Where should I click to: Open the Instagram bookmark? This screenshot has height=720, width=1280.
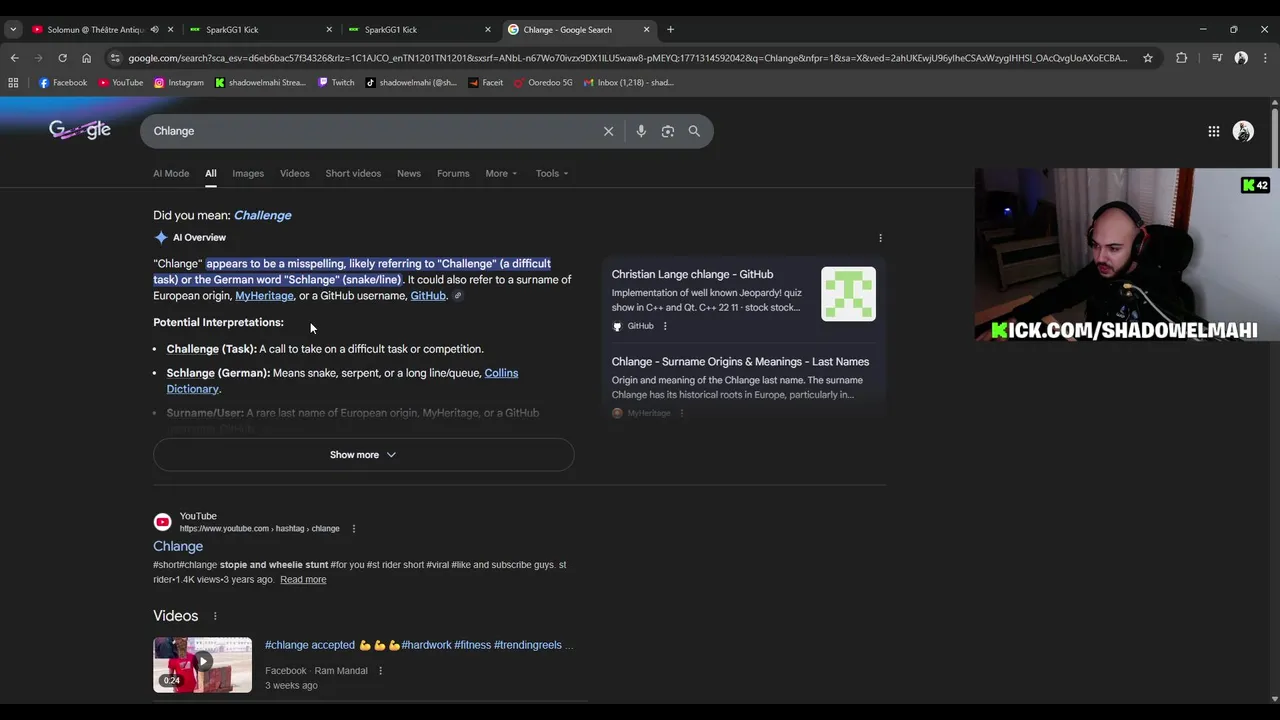tap(179, 83)
